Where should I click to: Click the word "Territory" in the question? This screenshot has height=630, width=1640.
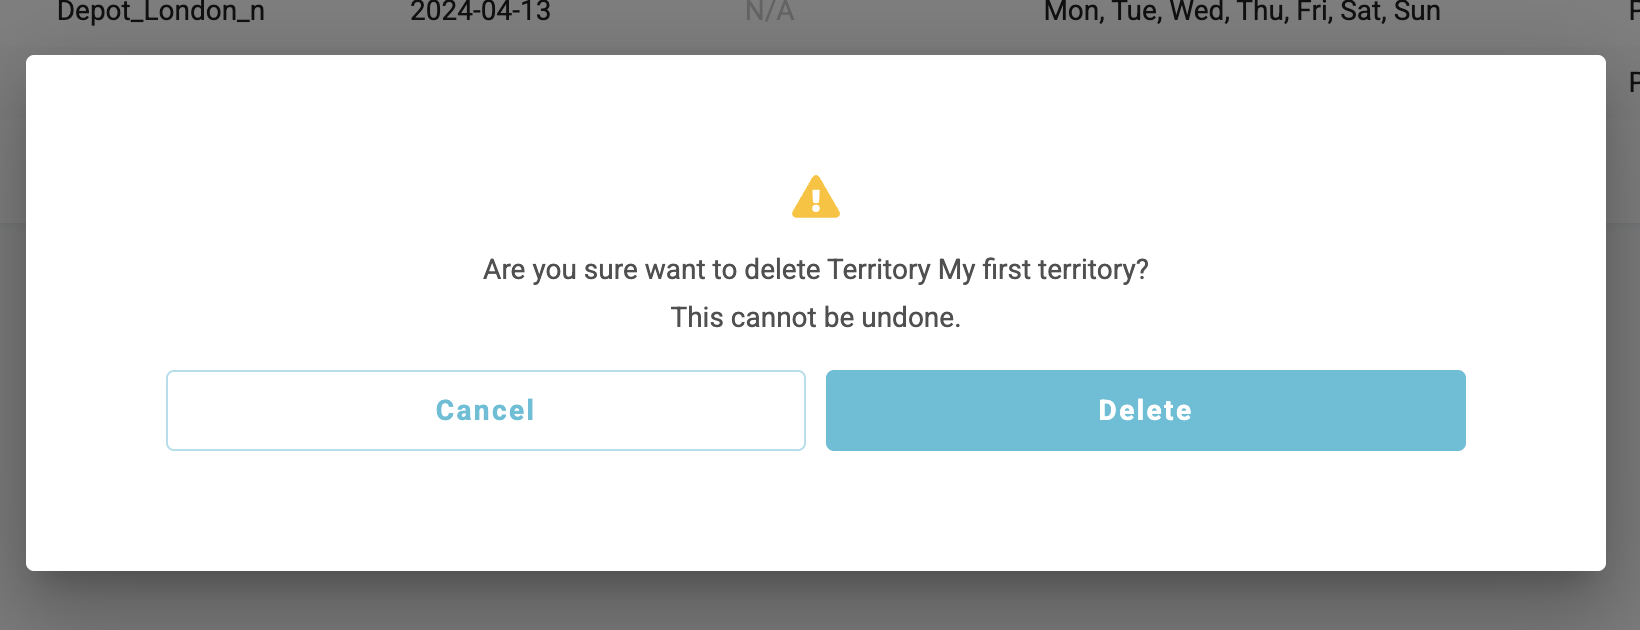[x=879, y=270]
